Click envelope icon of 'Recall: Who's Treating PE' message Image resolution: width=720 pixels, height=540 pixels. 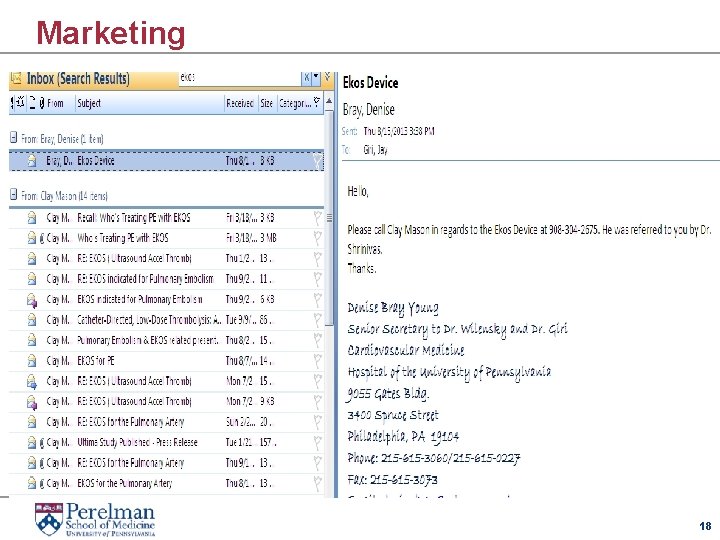(x=32, y=218)
